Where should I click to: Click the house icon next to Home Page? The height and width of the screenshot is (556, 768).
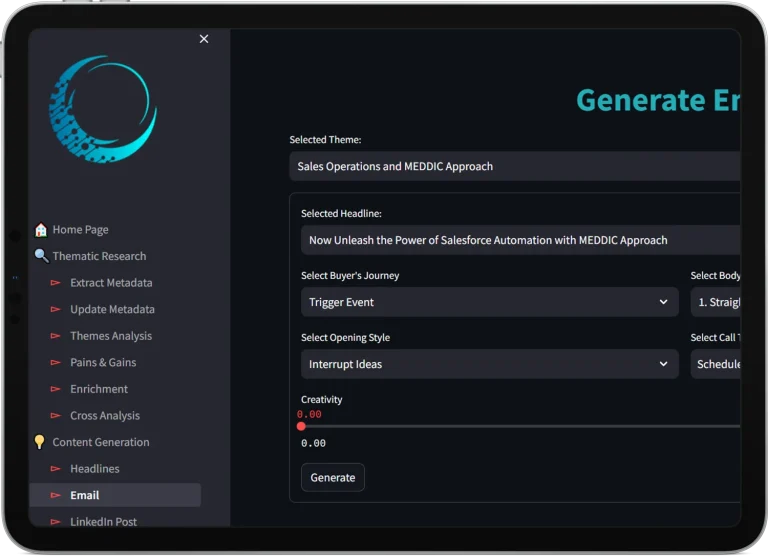[x=41, y=230]
